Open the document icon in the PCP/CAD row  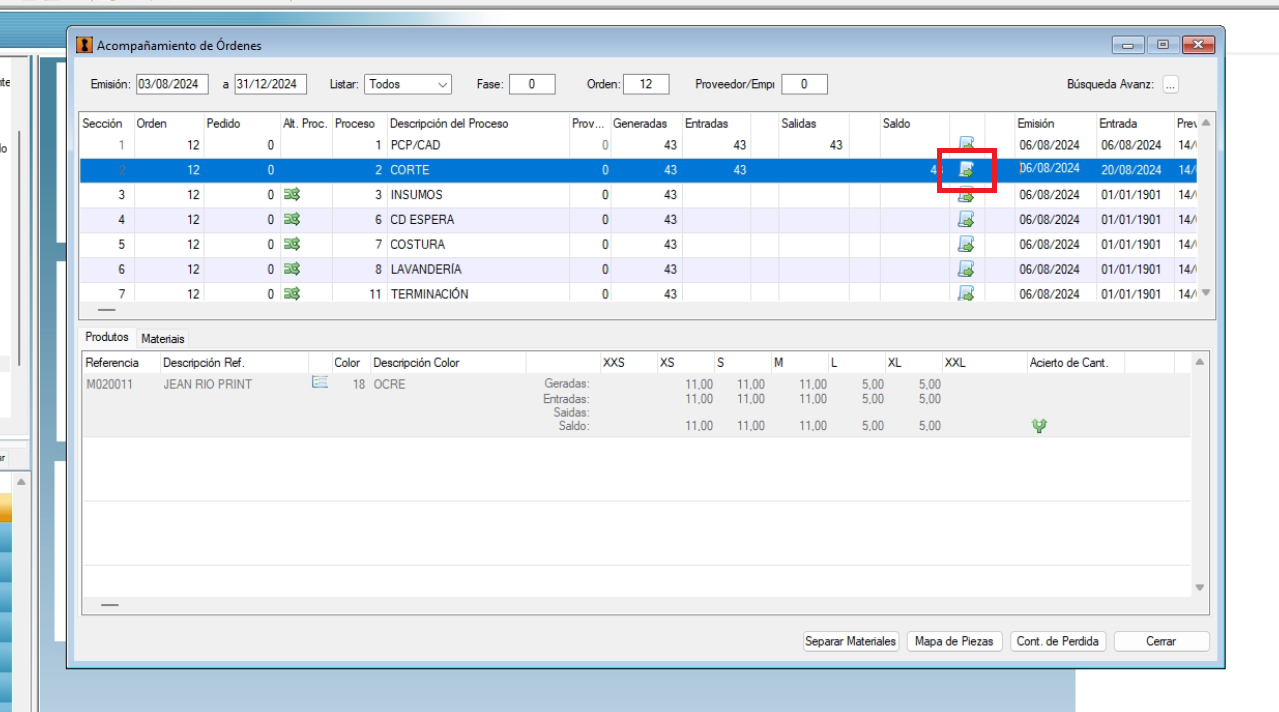966,145
